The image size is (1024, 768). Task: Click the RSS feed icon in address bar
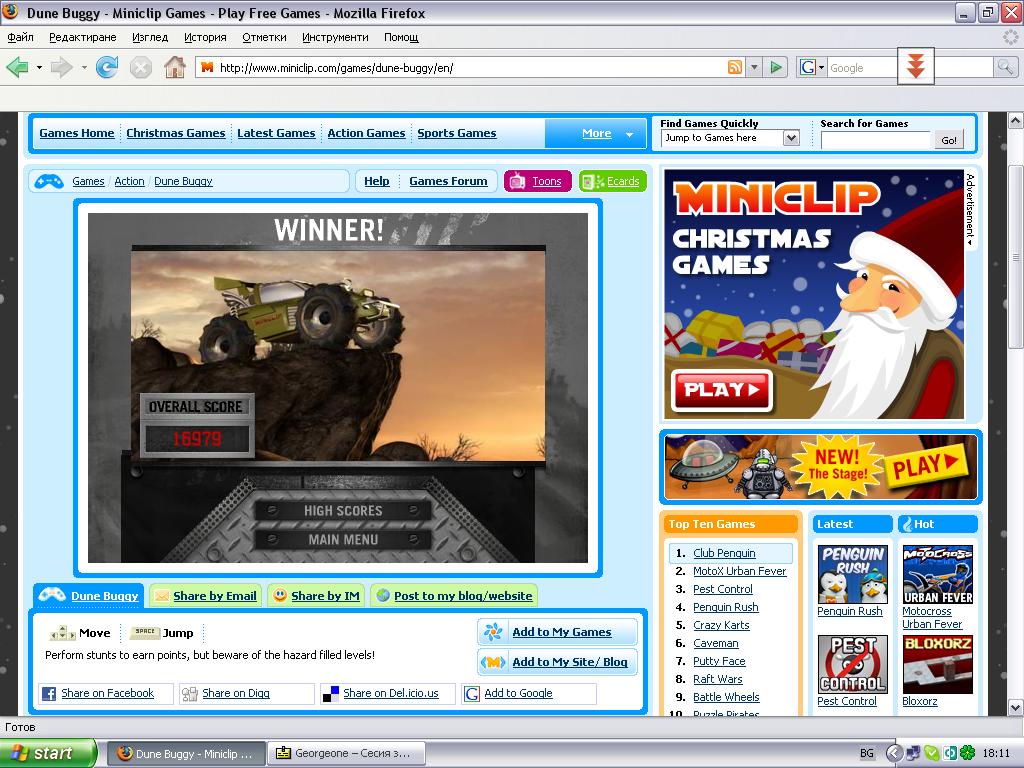(x=735, y=67)
